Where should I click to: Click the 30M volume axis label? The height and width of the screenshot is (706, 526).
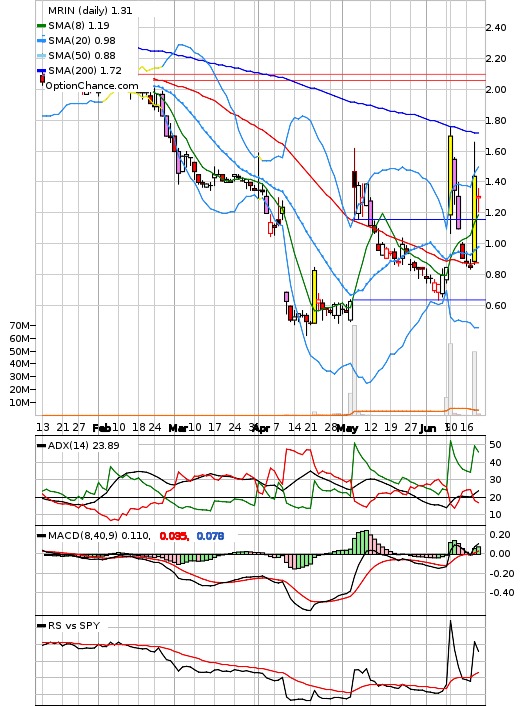click(22, 377)
